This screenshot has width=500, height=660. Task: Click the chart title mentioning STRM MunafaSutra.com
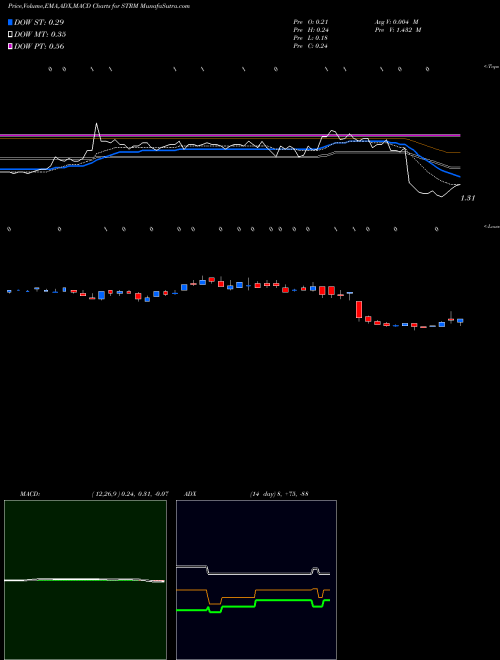[99, 6]
